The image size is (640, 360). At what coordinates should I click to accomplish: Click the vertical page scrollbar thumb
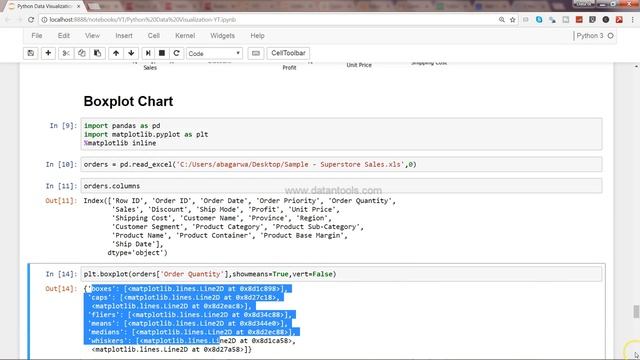coord(636,311)
